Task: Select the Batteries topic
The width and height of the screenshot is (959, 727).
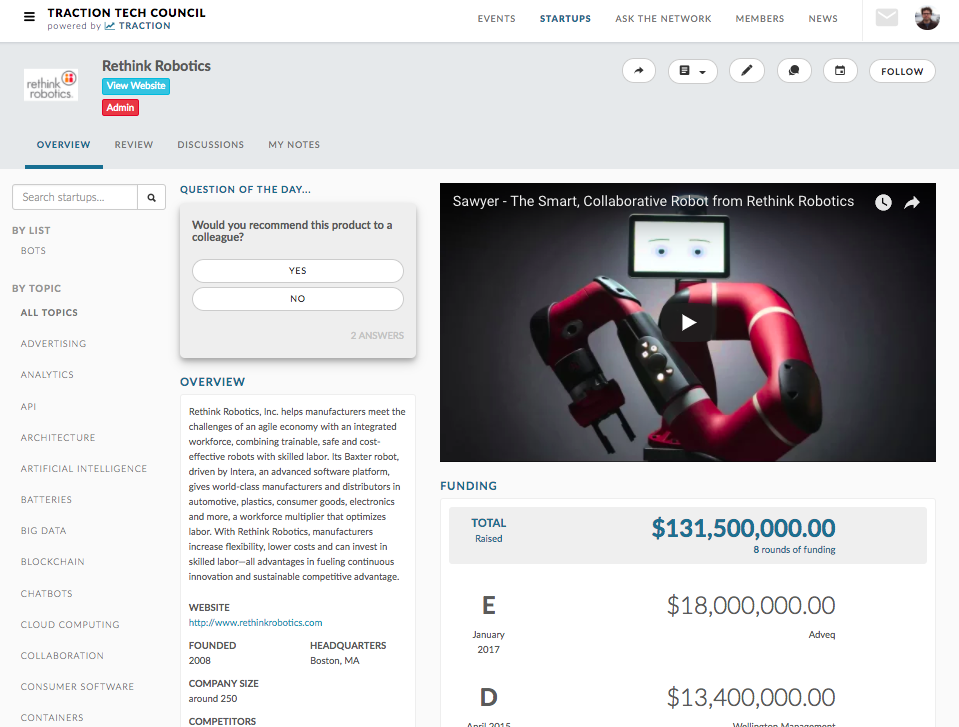Action: click(x=46, y=500)
